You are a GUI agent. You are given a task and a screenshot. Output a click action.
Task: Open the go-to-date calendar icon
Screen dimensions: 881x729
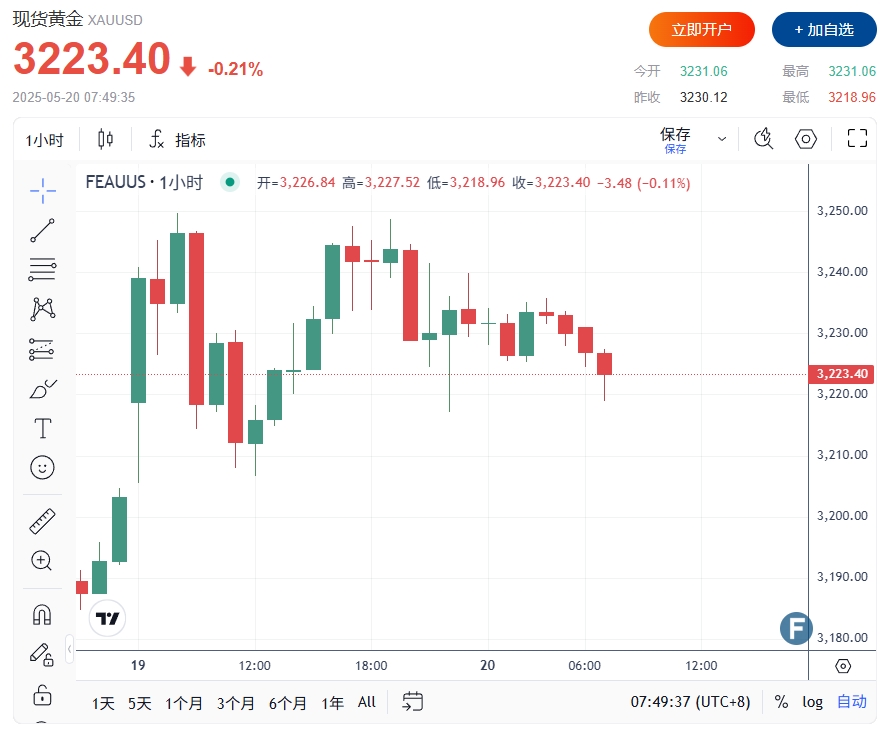[x=413, y=702]
